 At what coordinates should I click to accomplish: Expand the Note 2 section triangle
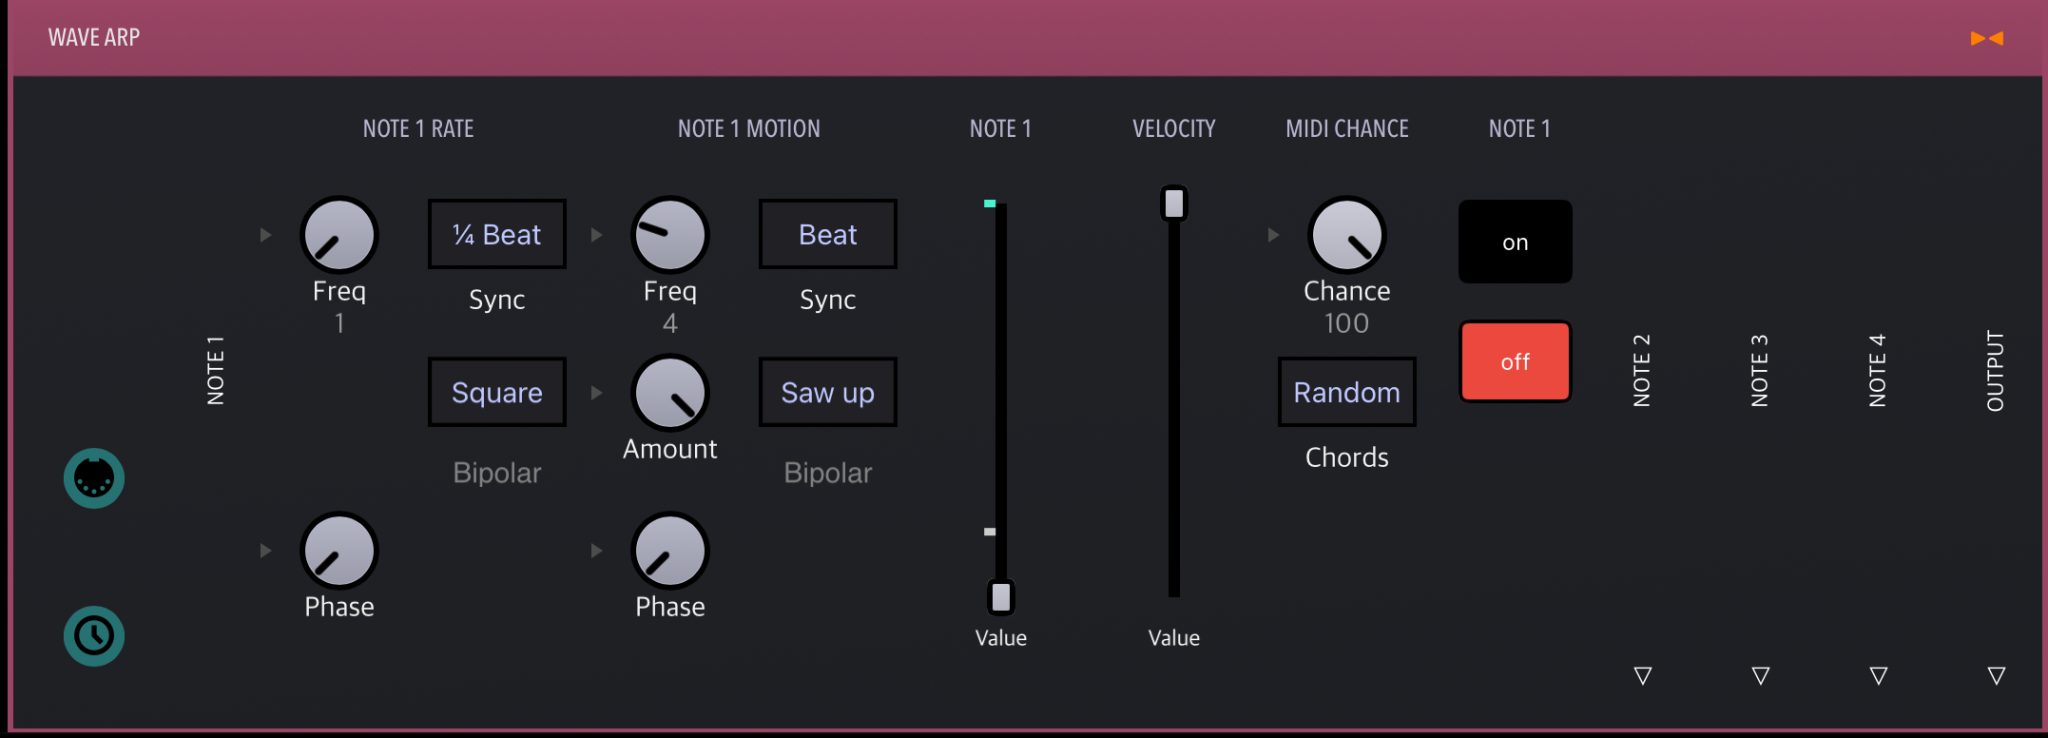coord(1642,676)
